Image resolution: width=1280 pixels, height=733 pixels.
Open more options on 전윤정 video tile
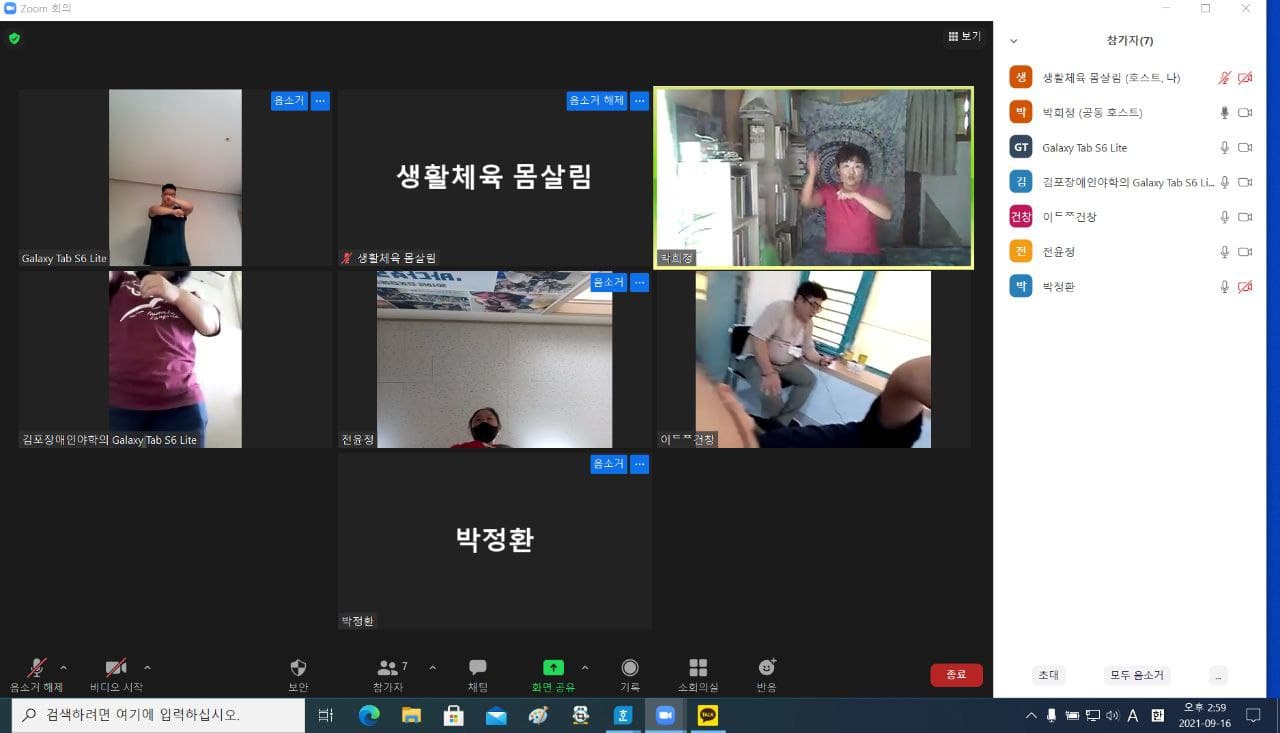click(x=640, y=283)
